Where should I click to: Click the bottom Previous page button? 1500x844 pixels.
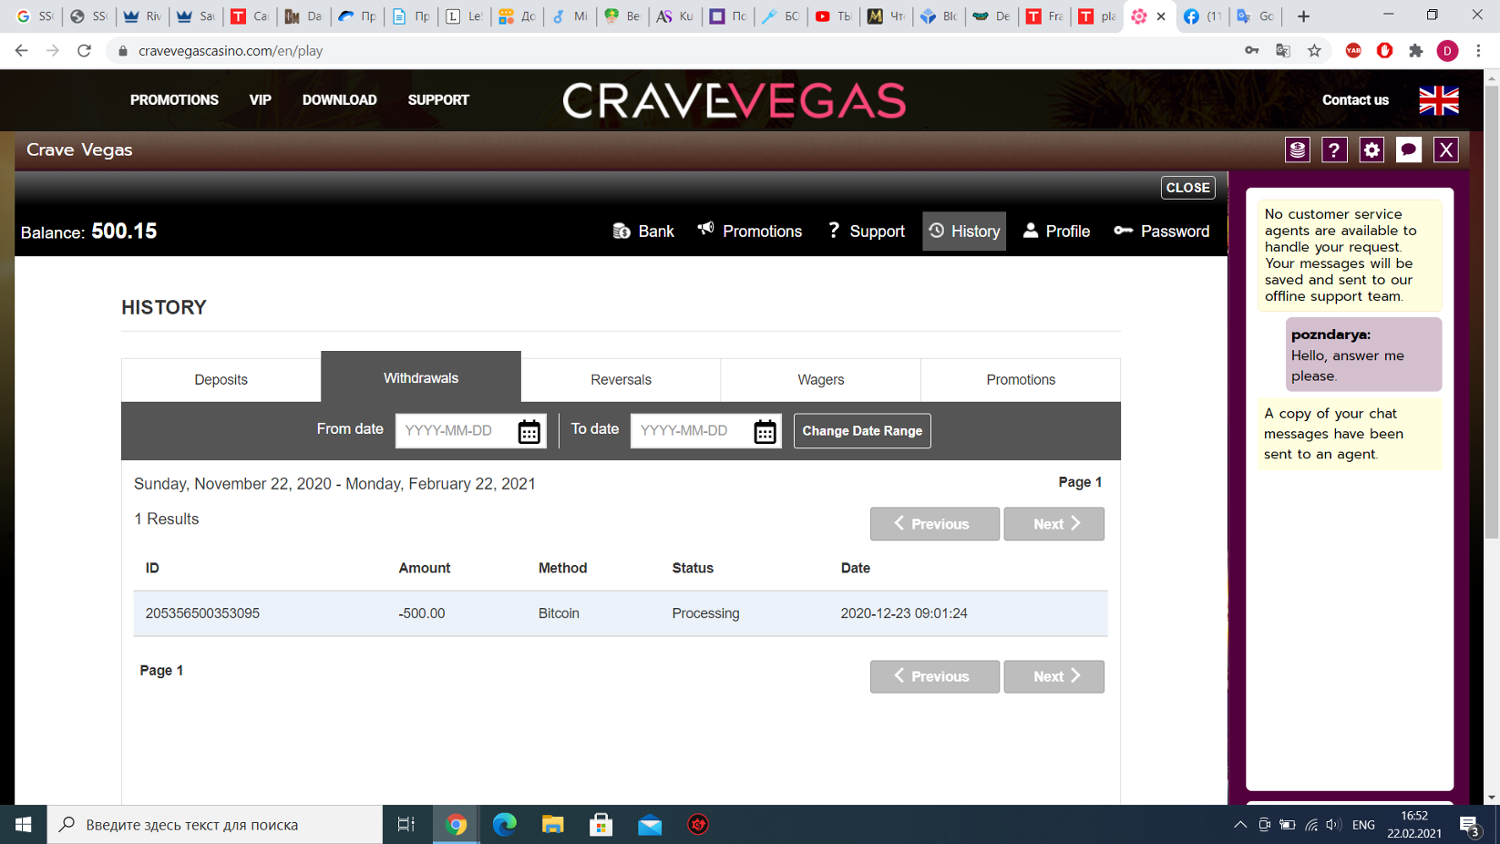(x=934, y=677)
